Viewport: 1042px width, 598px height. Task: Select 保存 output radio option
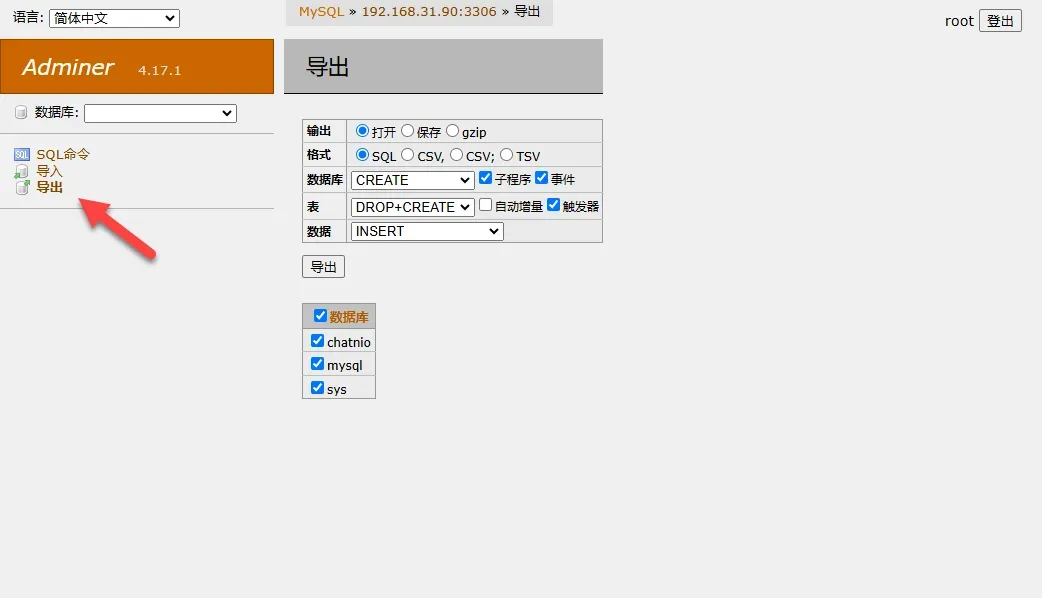coord(408,131)
